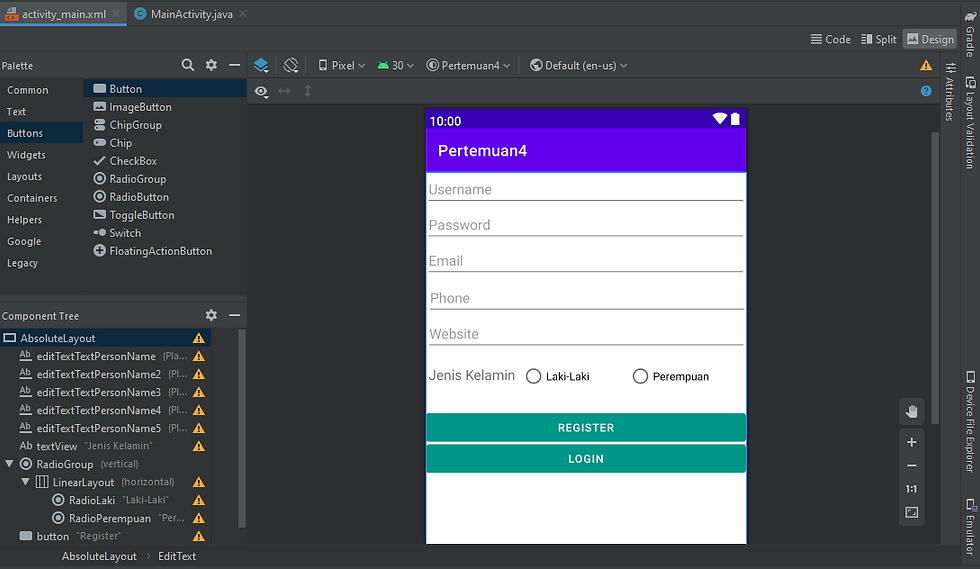Viewport: 980px width, 569px height.
Task: Click AbsoluteLayout in bottom breadcrumb
Action: tap(99, 556)
